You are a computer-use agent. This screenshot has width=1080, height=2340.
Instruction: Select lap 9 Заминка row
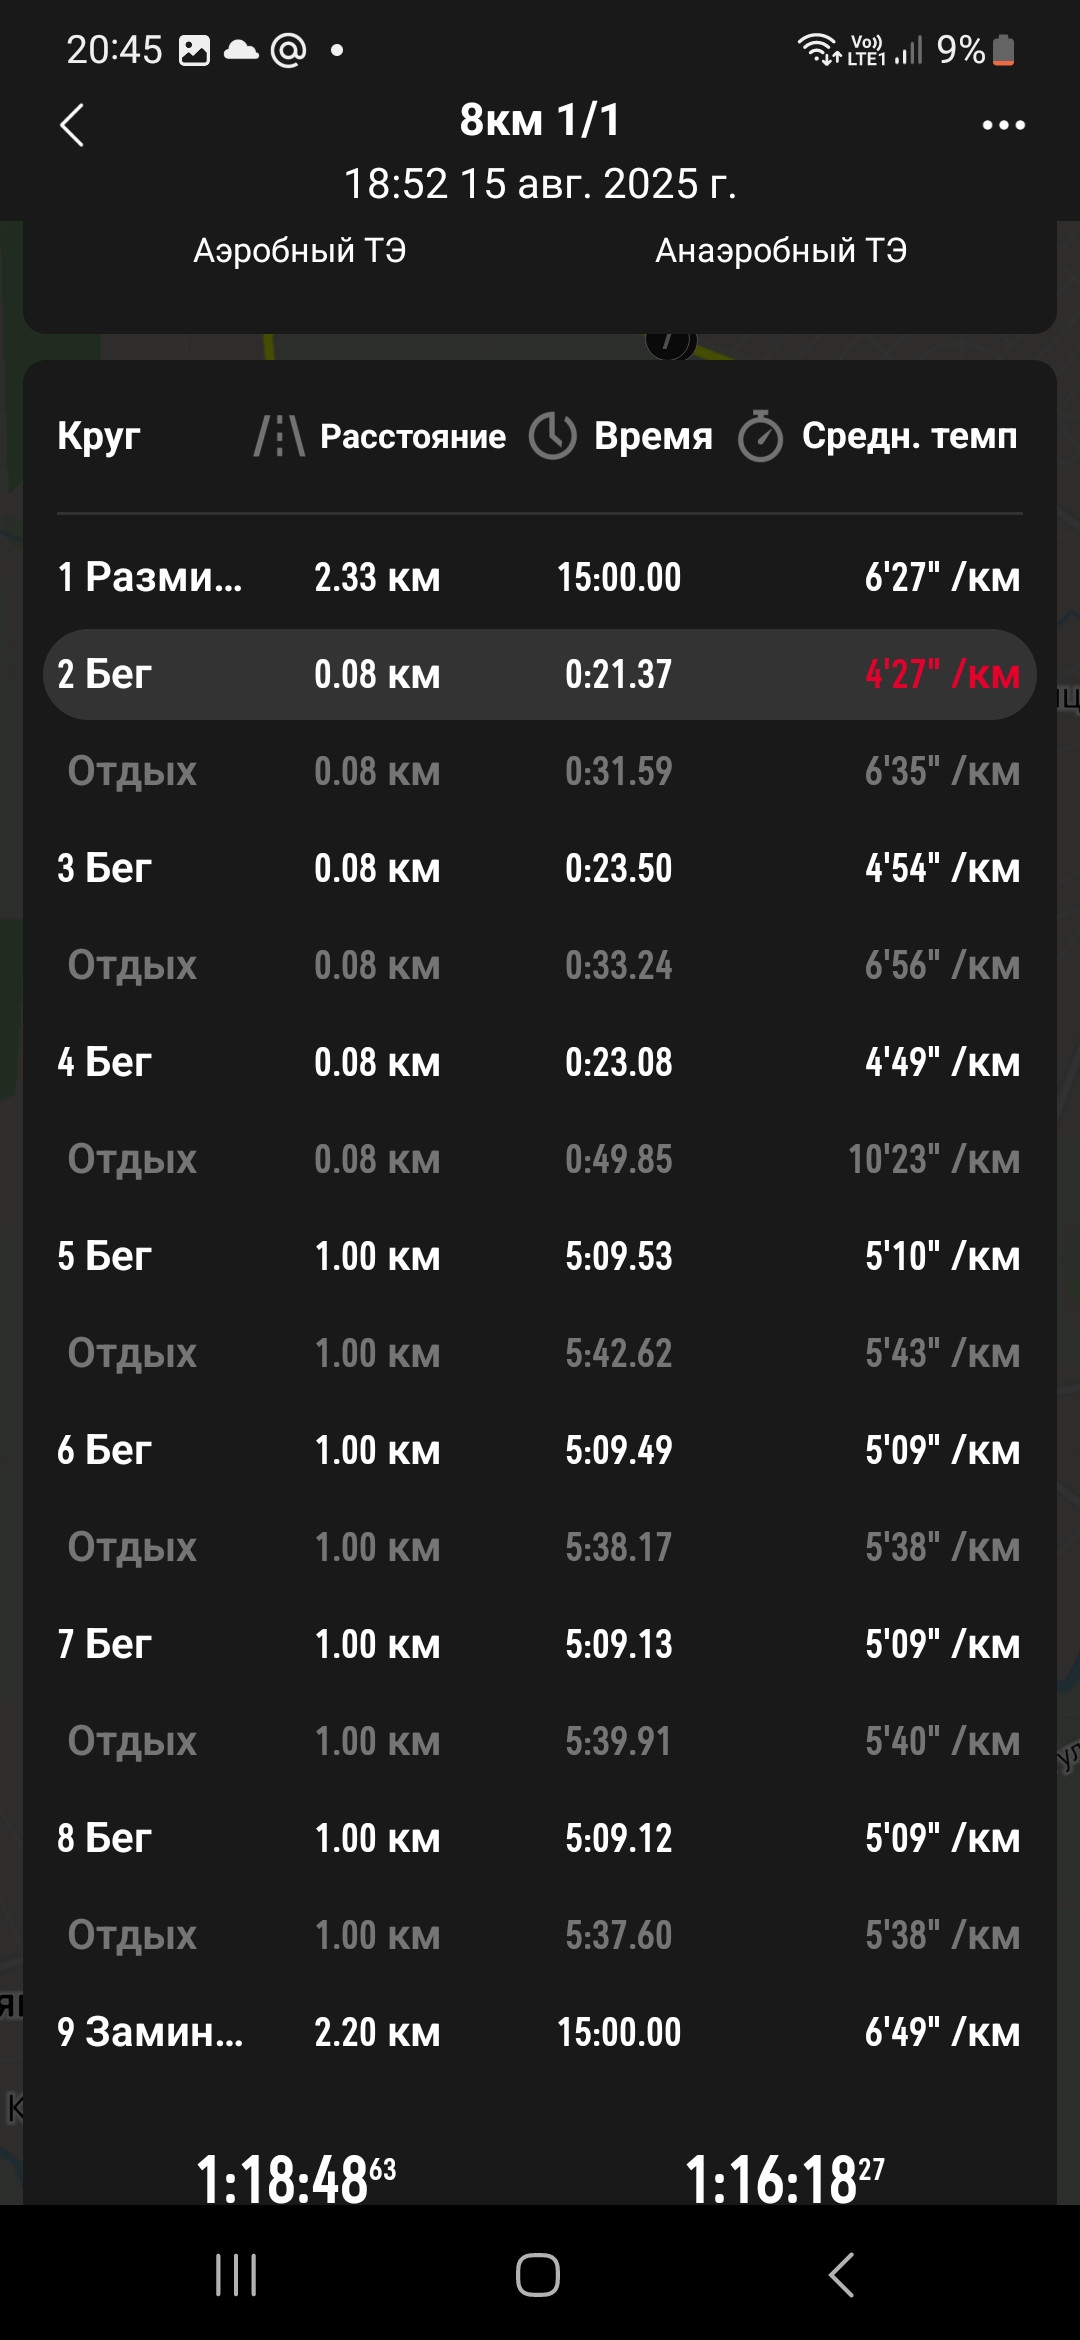tap(540, 2032)
